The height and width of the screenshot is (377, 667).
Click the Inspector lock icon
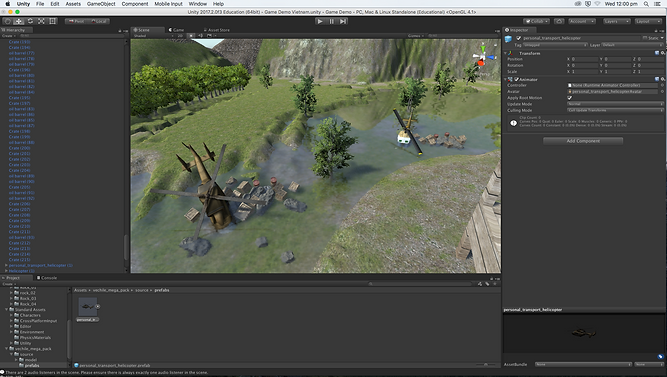(x=656, y=30)
